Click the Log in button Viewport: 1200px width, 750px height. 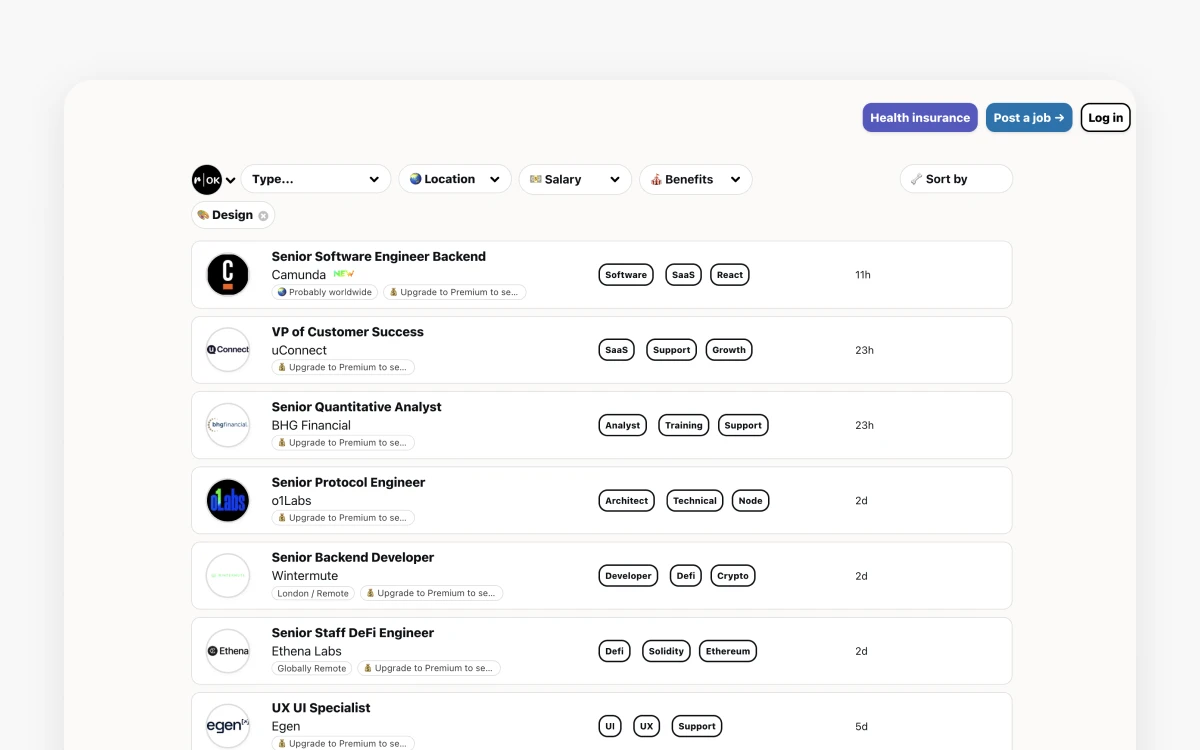(1106, 117)
